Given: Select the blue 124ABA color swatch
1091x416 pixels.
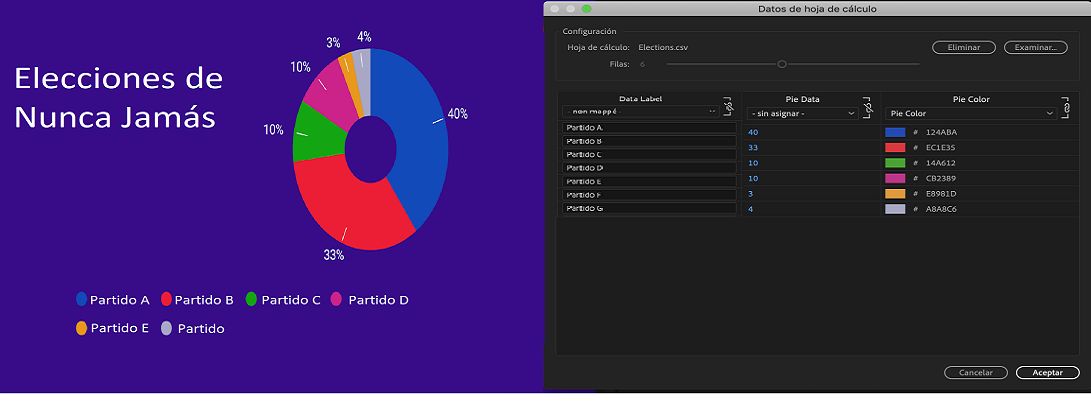Looking at the screenshot, I should (895, 132).
